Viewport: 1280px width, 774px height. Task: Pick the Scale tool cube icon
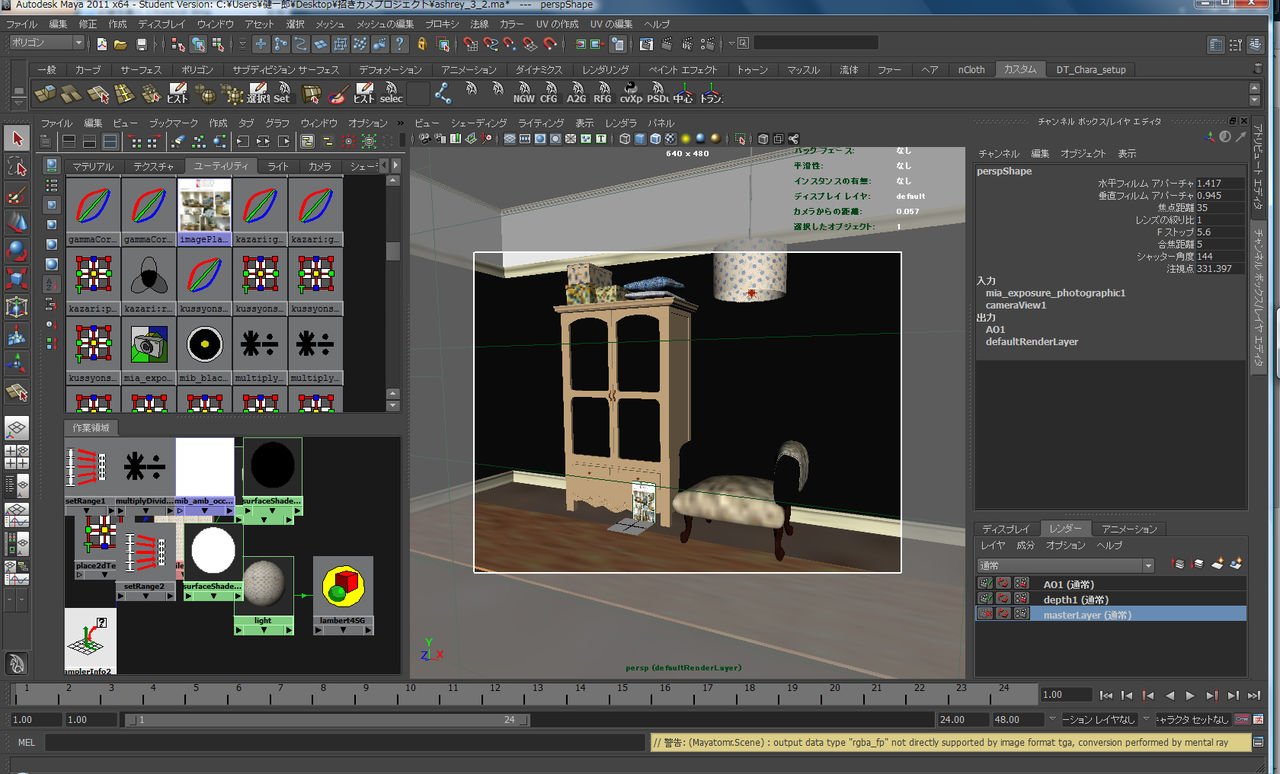pos(16,278)
